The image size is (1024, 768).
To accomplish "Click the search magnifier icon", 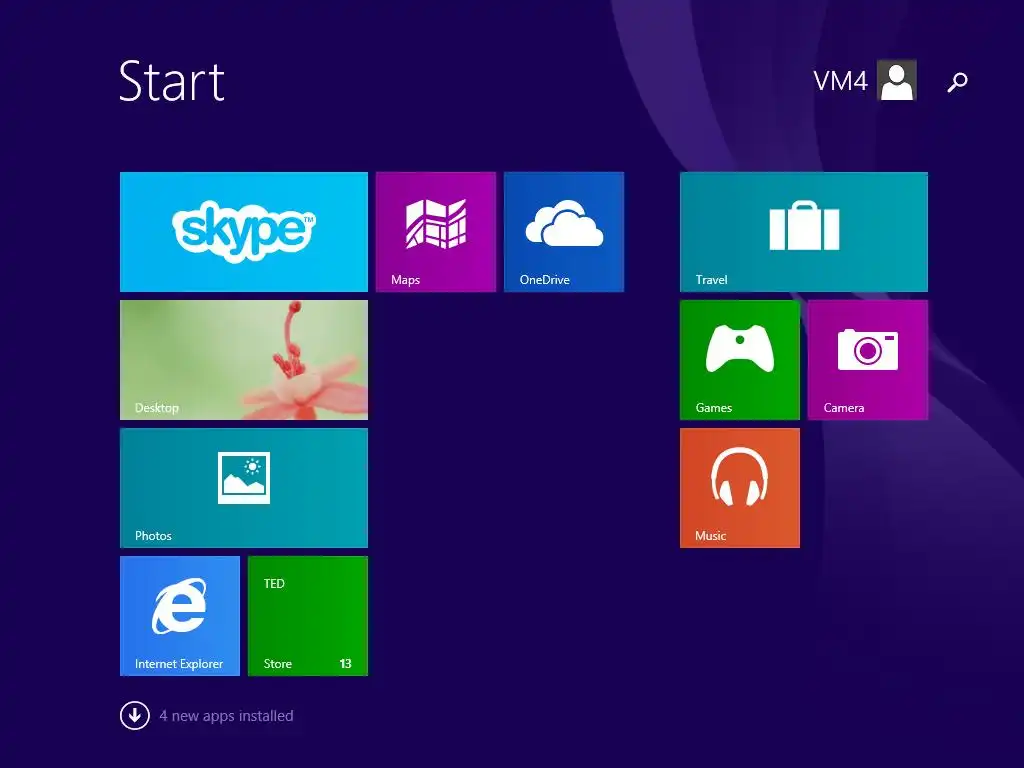I will point(957,82).
